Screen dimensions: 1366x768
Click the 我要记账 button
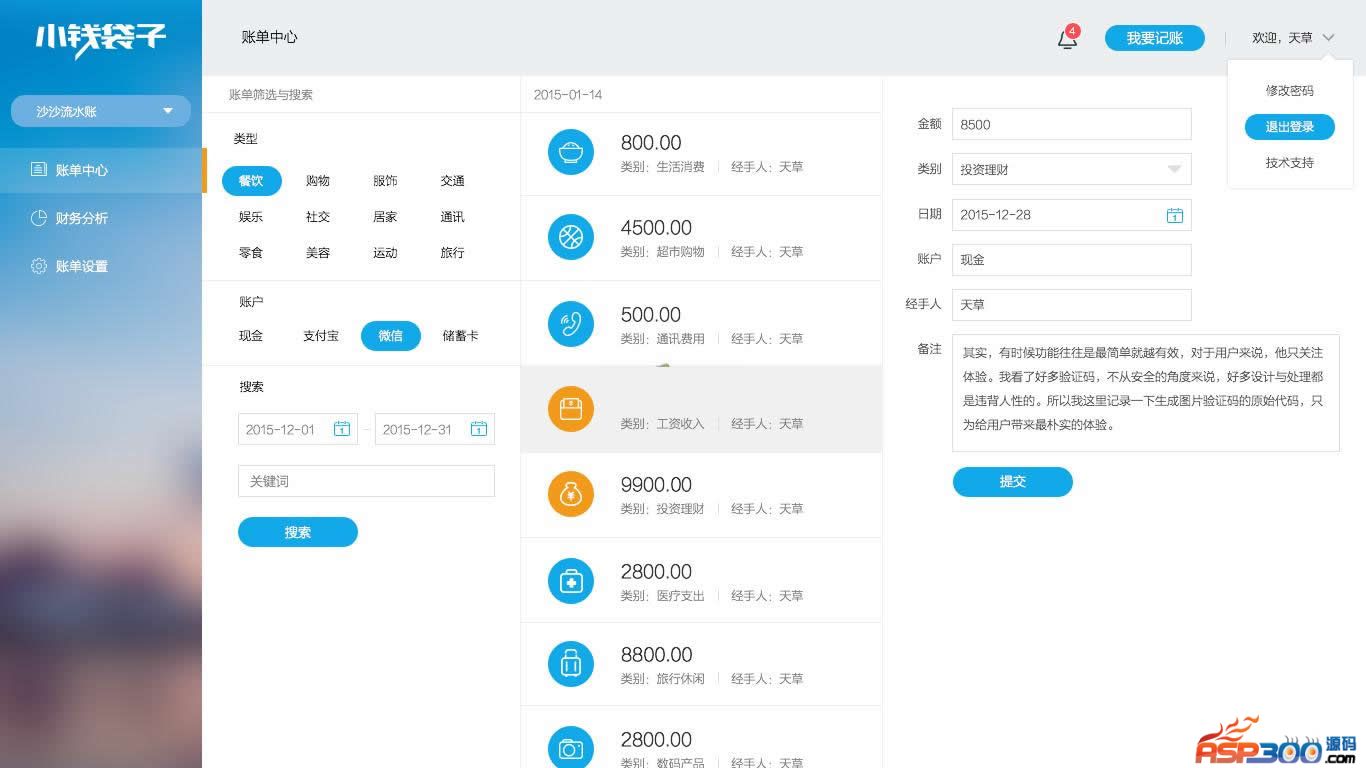[1154, 38]
